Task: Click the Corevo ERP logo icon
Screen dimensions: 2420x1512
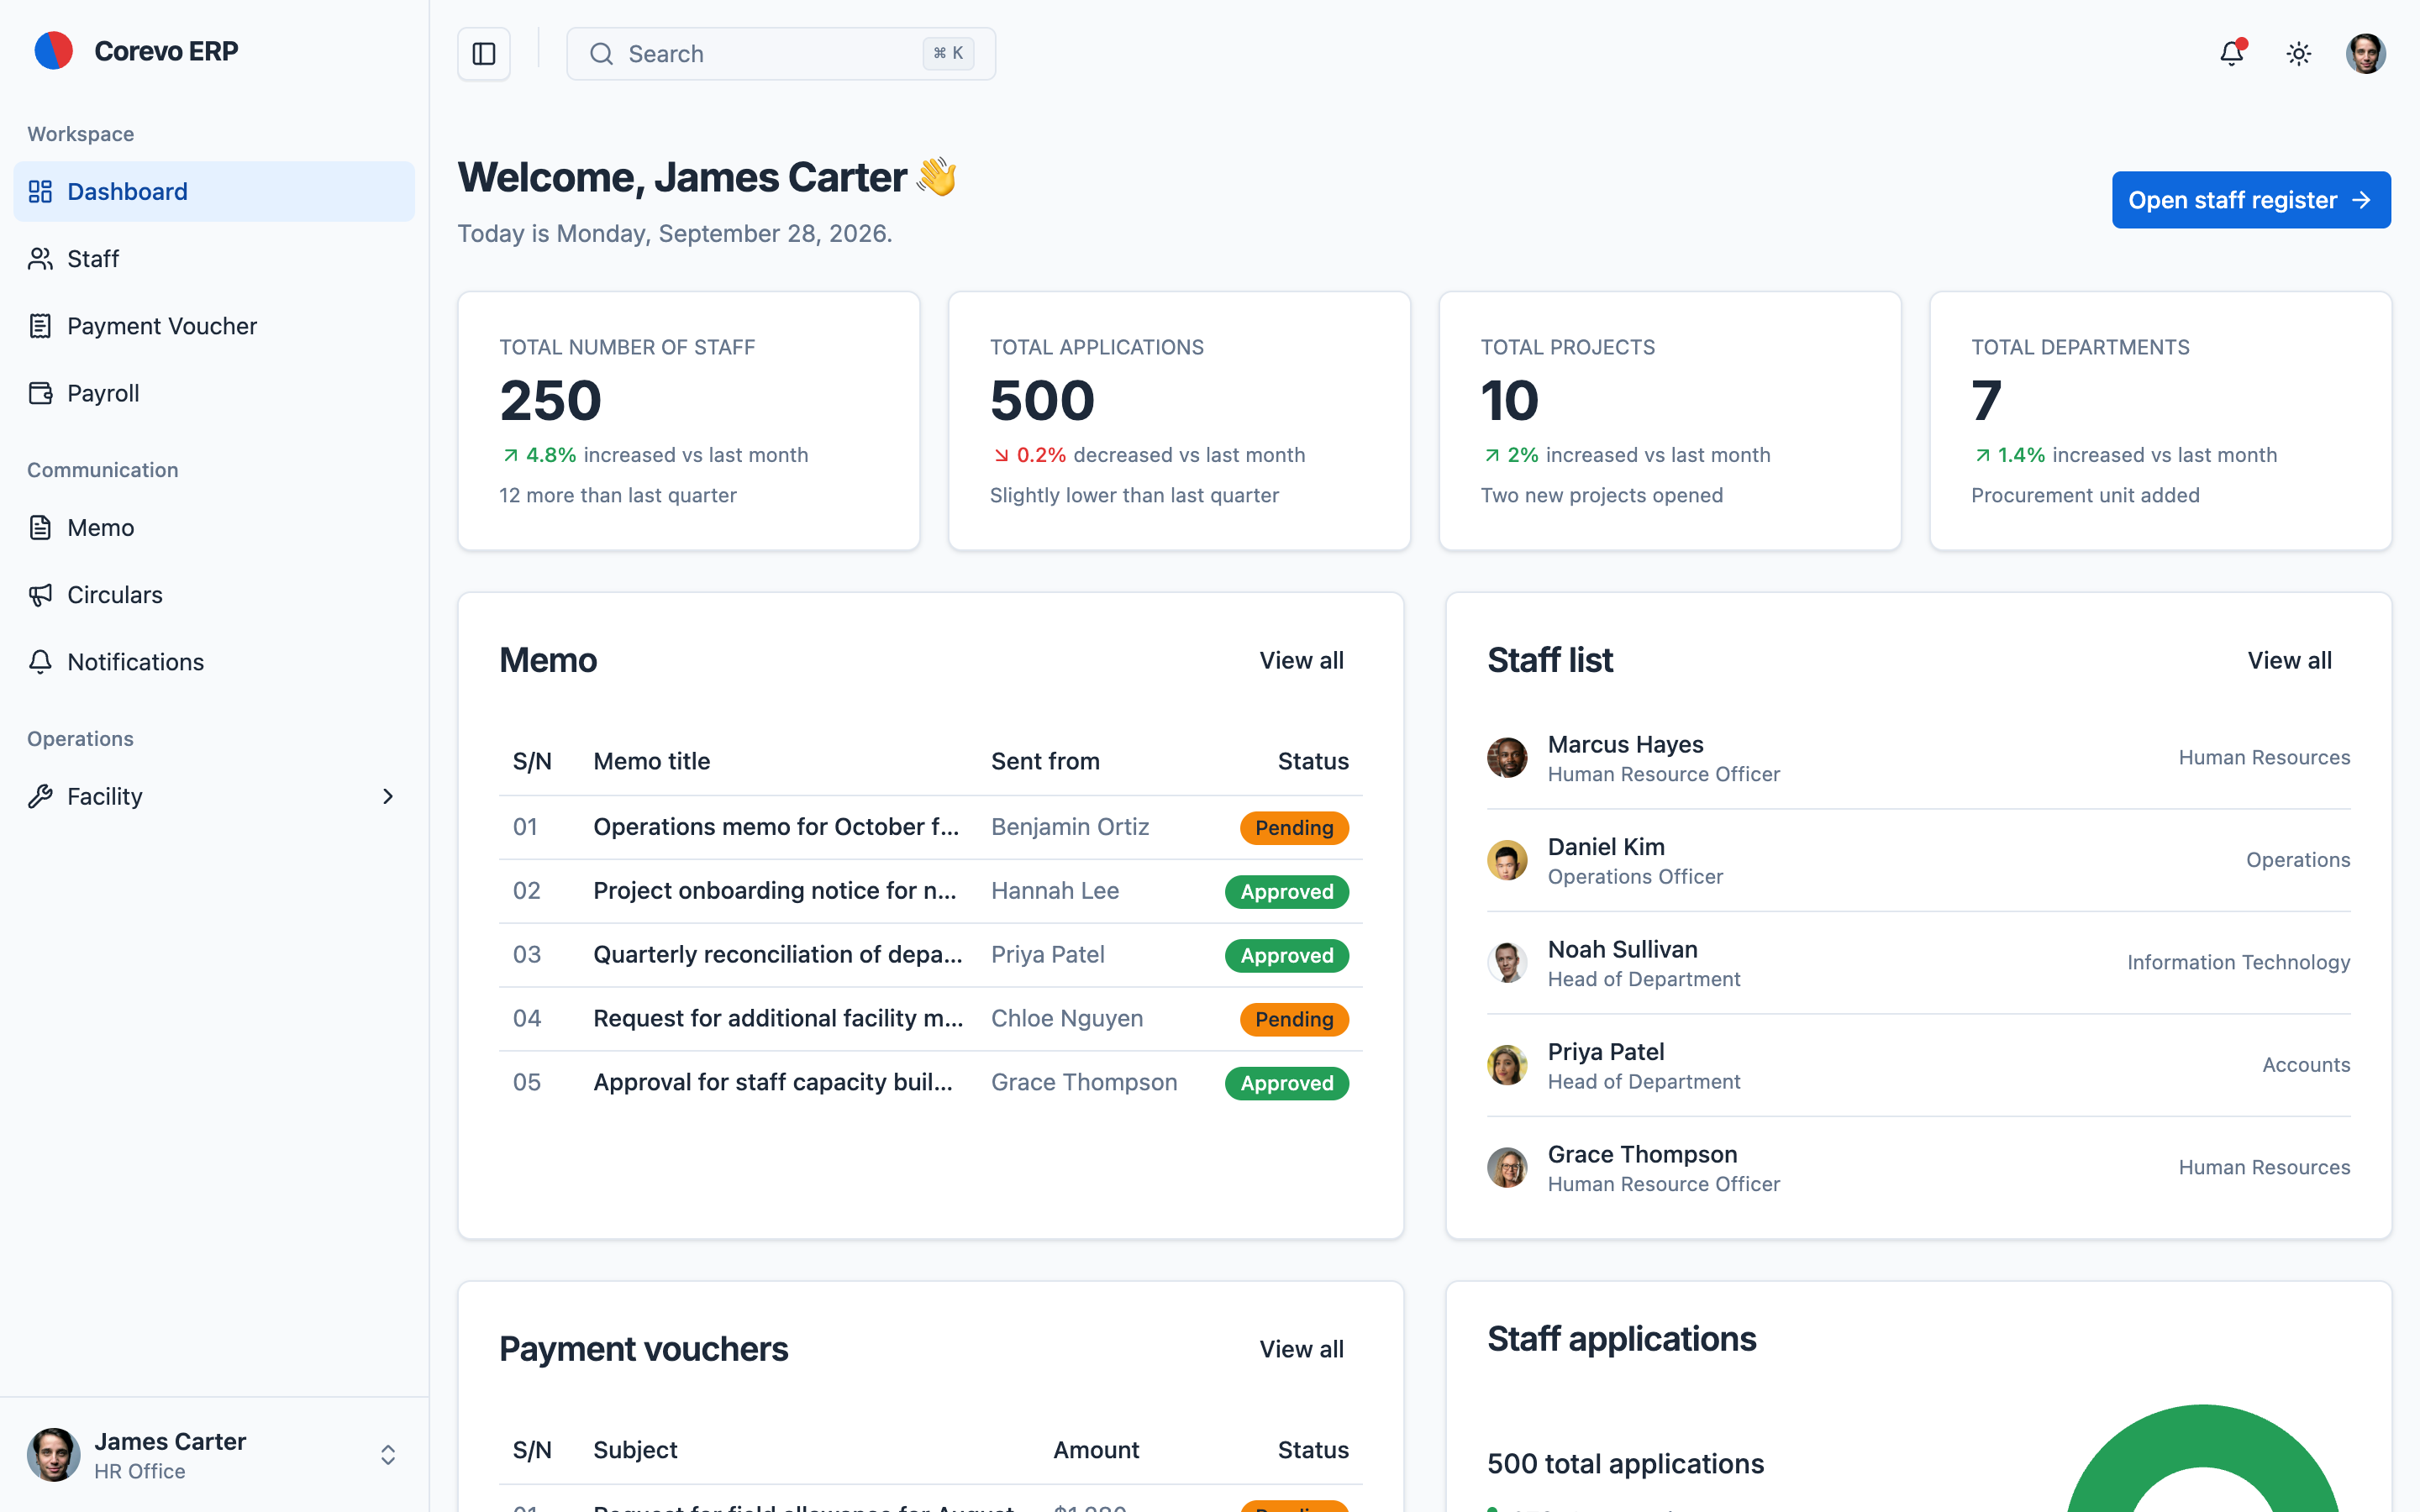Action: [54, 51]
